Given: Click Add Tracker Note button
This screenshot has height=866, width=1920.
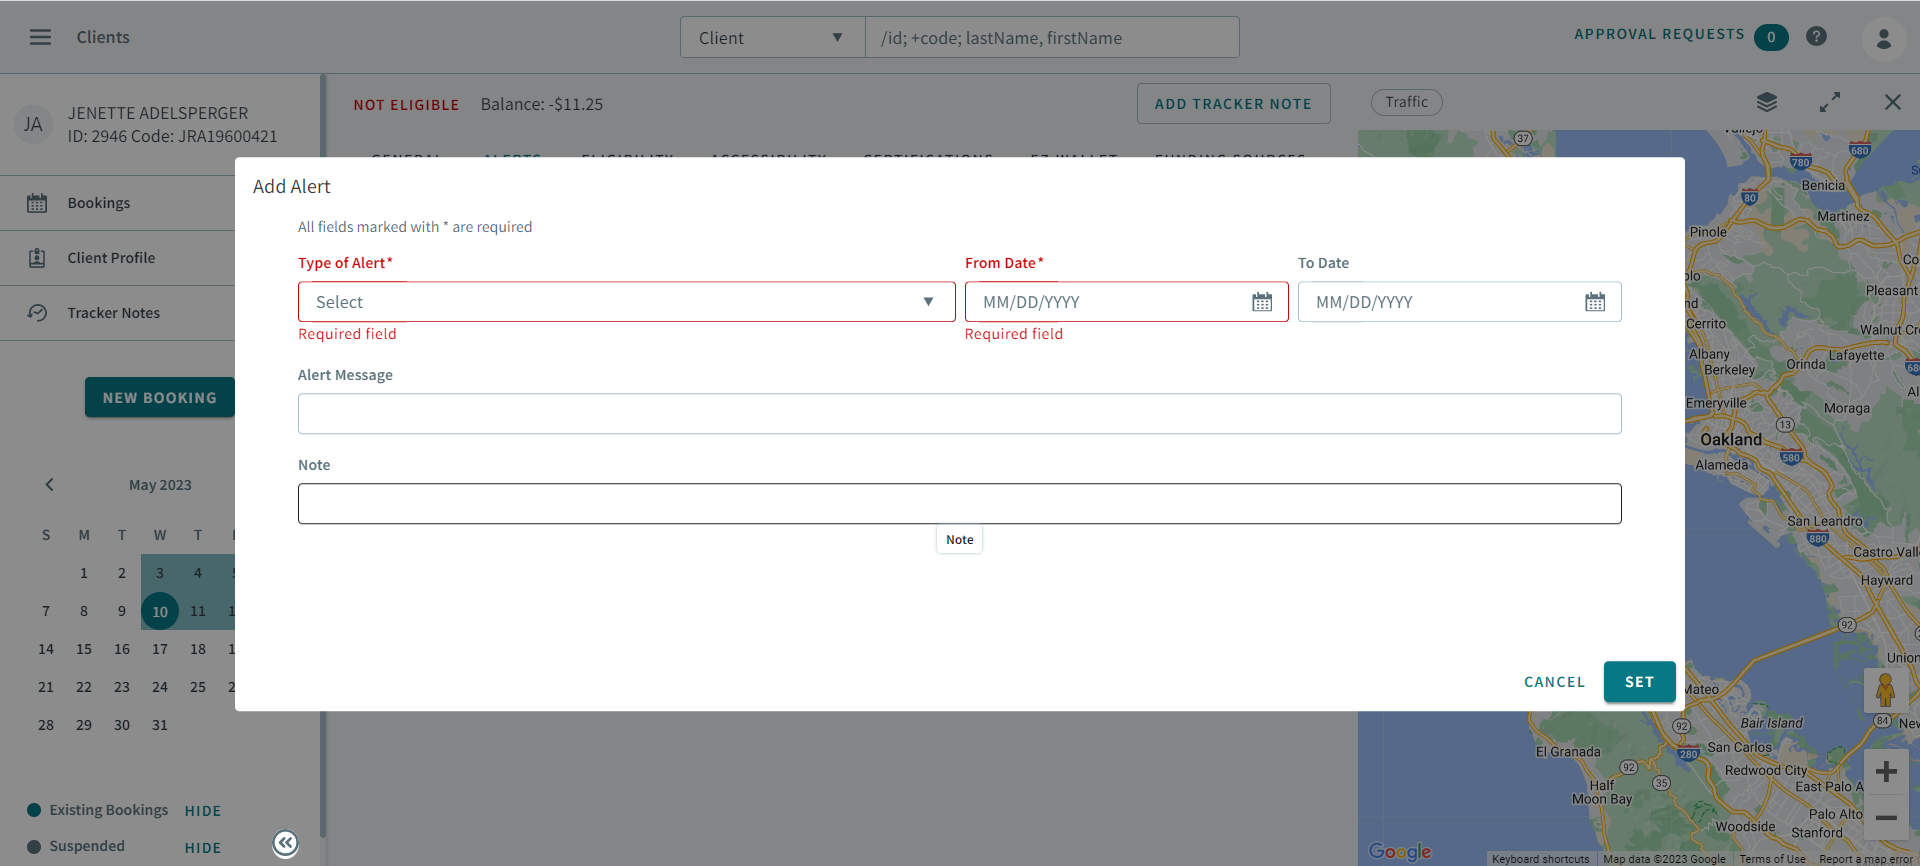Looking at the screenshot, I should [1233, 104].
